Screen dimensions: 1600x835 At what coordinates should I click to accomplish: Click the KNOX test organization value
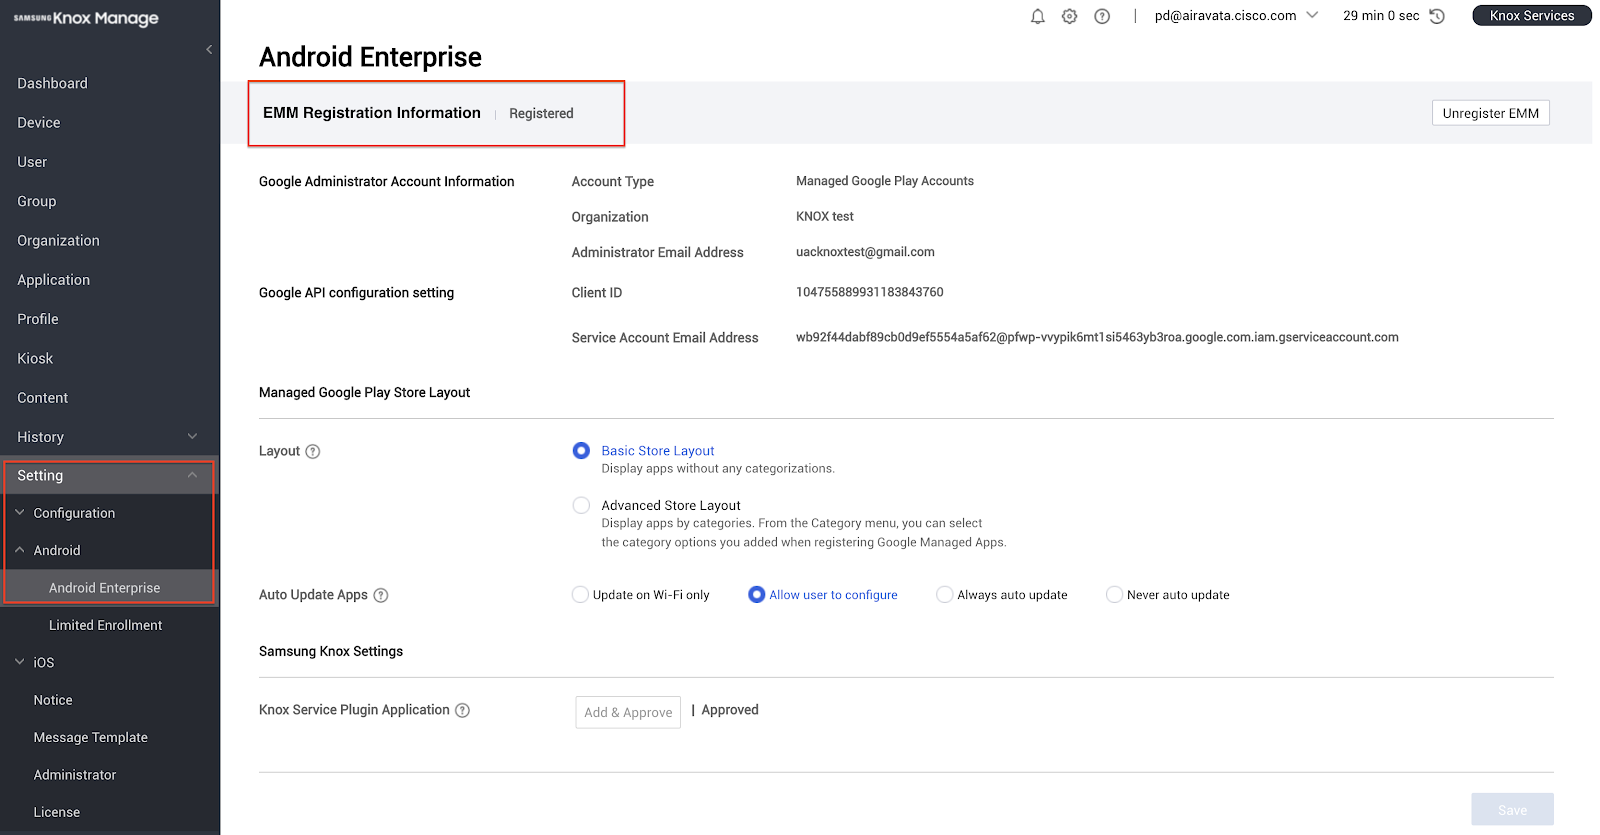pos(825,216)
